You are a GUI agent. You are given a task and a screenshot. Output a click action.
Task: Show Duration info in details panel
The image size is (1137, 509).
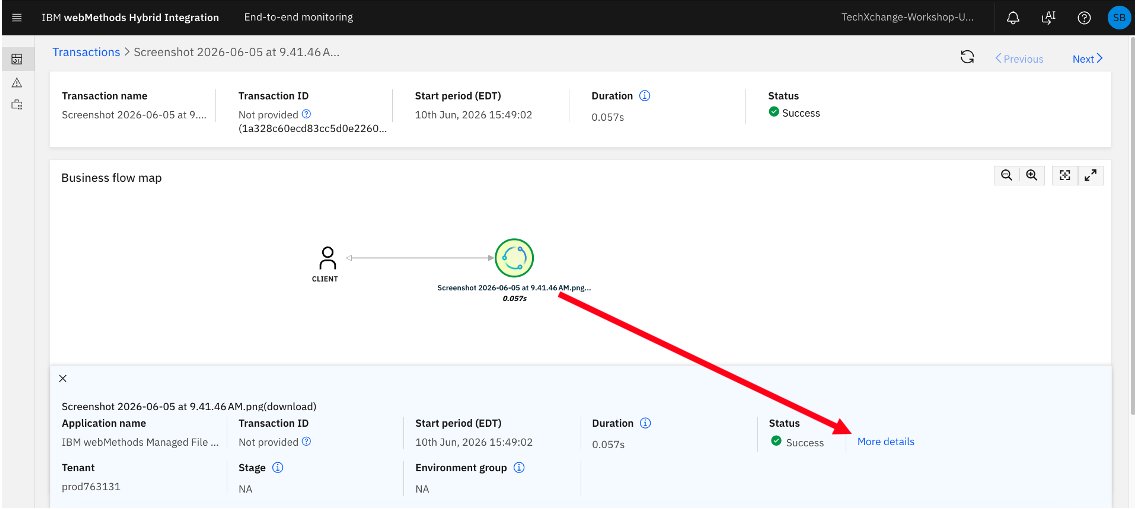pos(645,423)
